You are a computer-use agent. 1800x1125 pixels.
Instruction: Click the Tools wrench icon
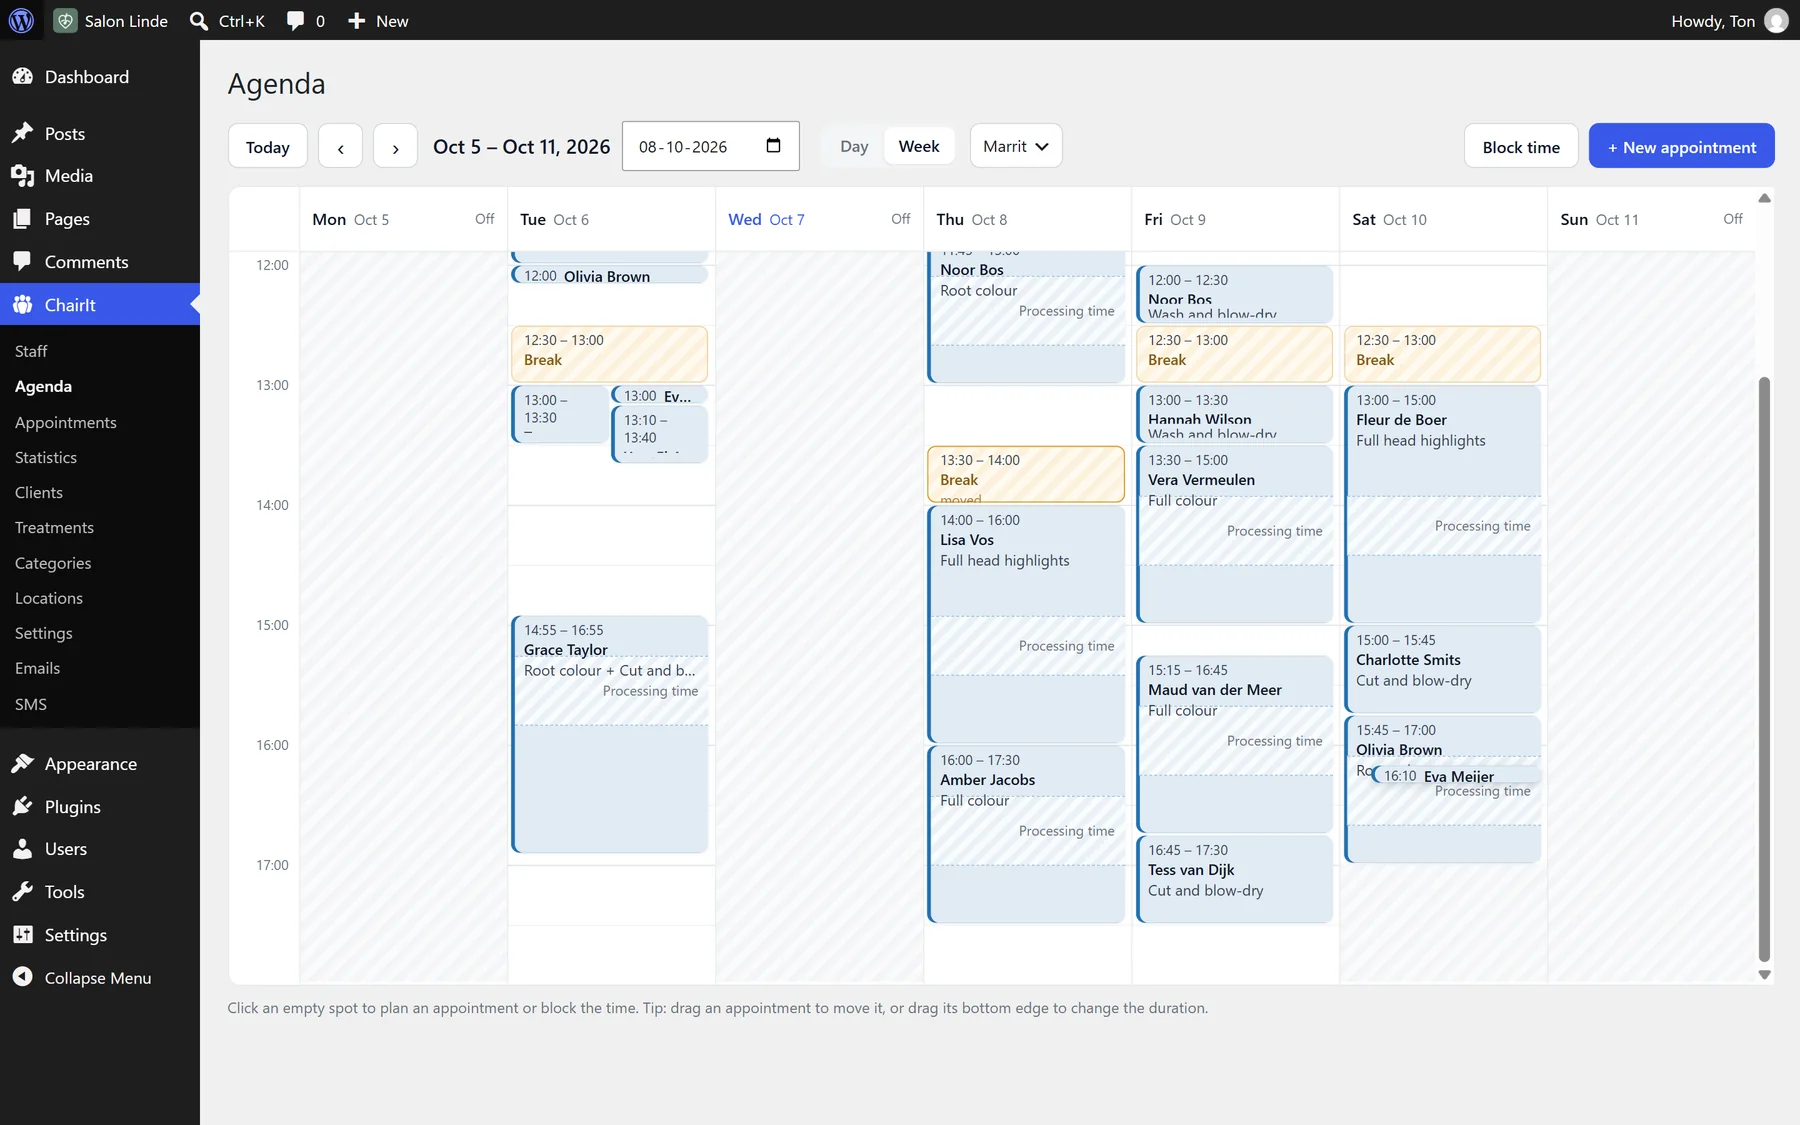pos(23,892)
